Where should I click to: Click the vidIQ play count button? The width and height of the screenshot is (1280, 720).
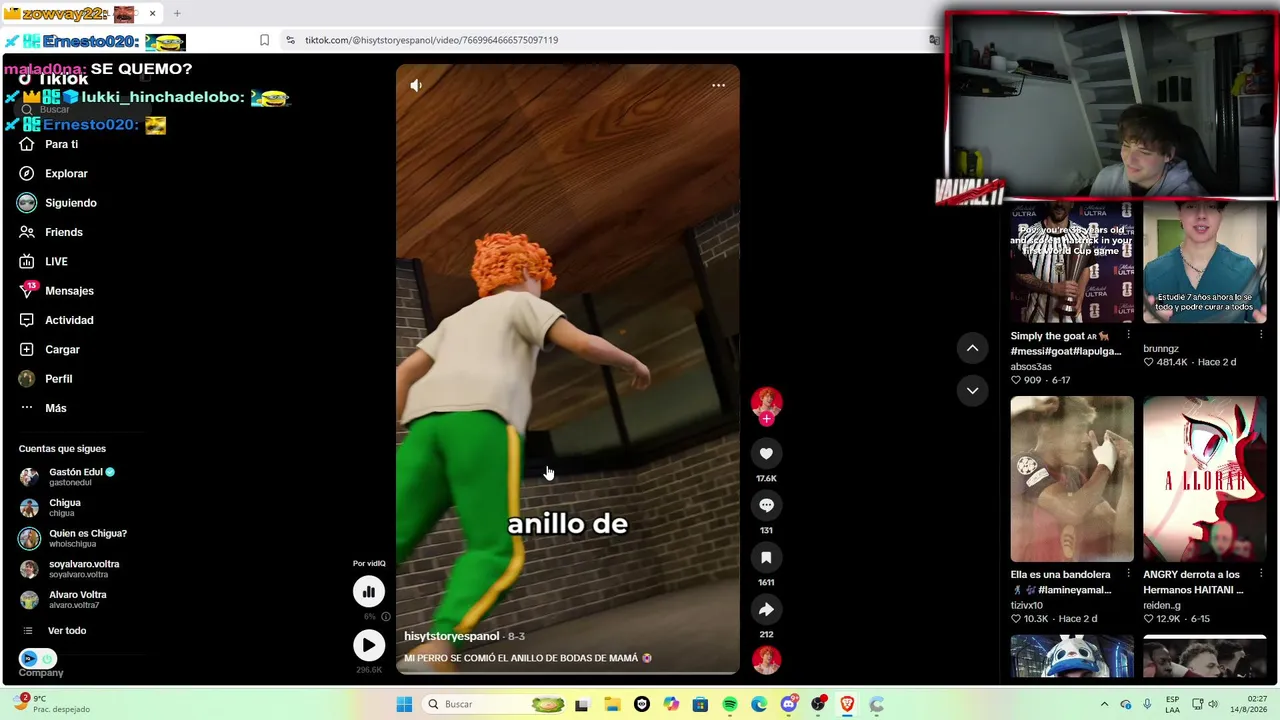pos(369,645)
